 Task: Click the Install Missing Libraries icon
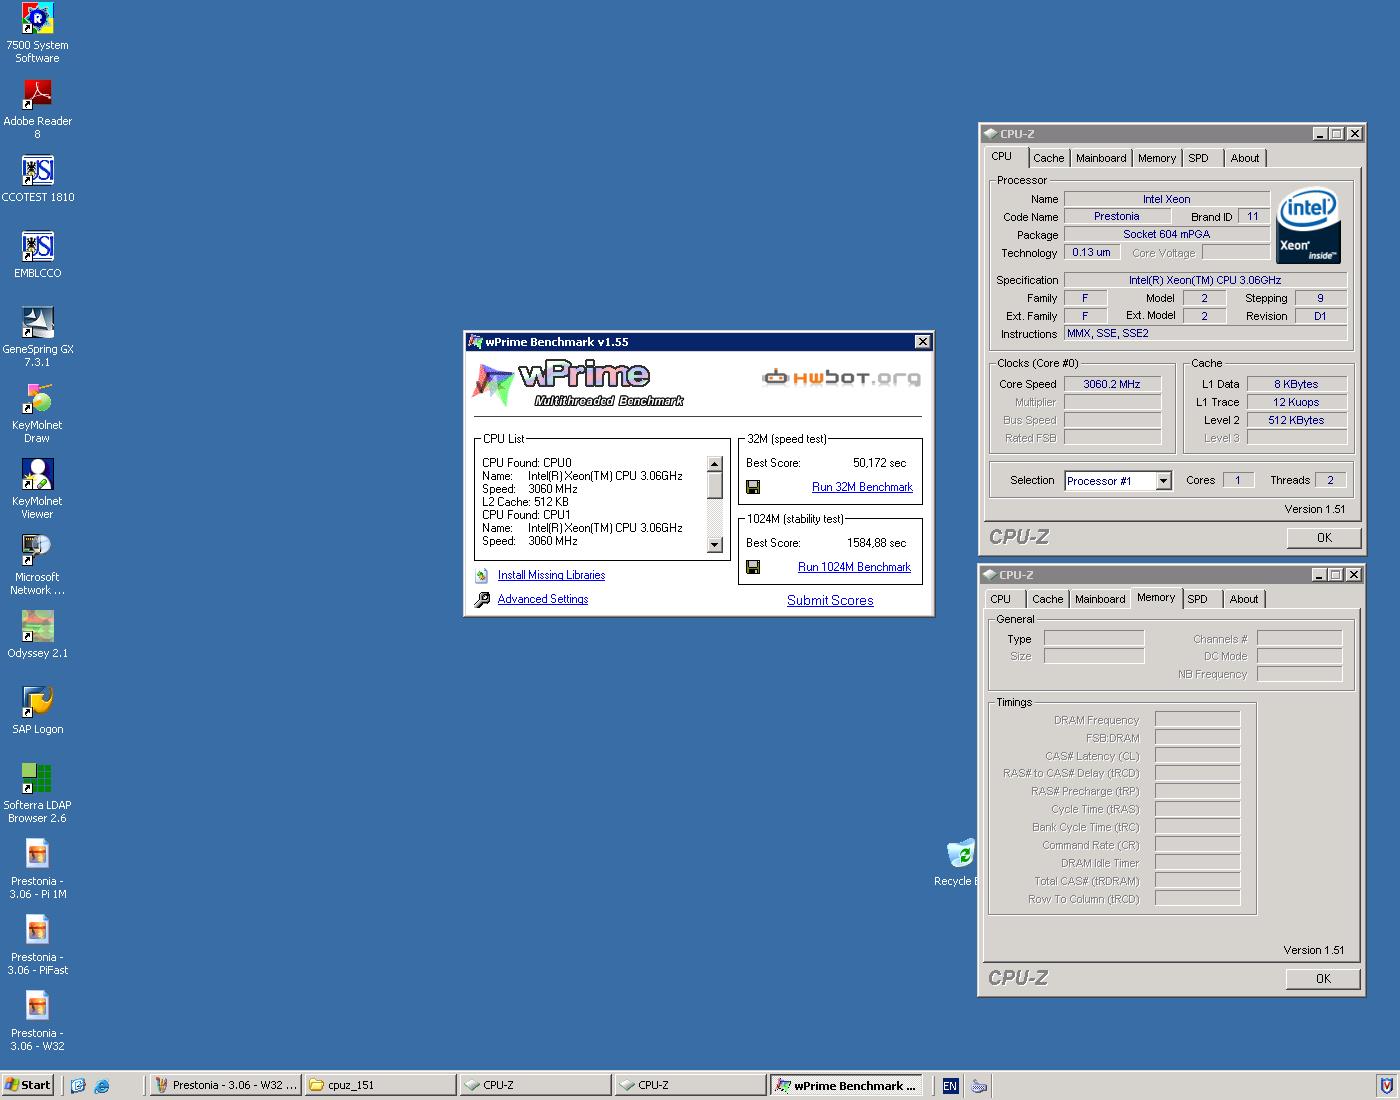(481, 575)
